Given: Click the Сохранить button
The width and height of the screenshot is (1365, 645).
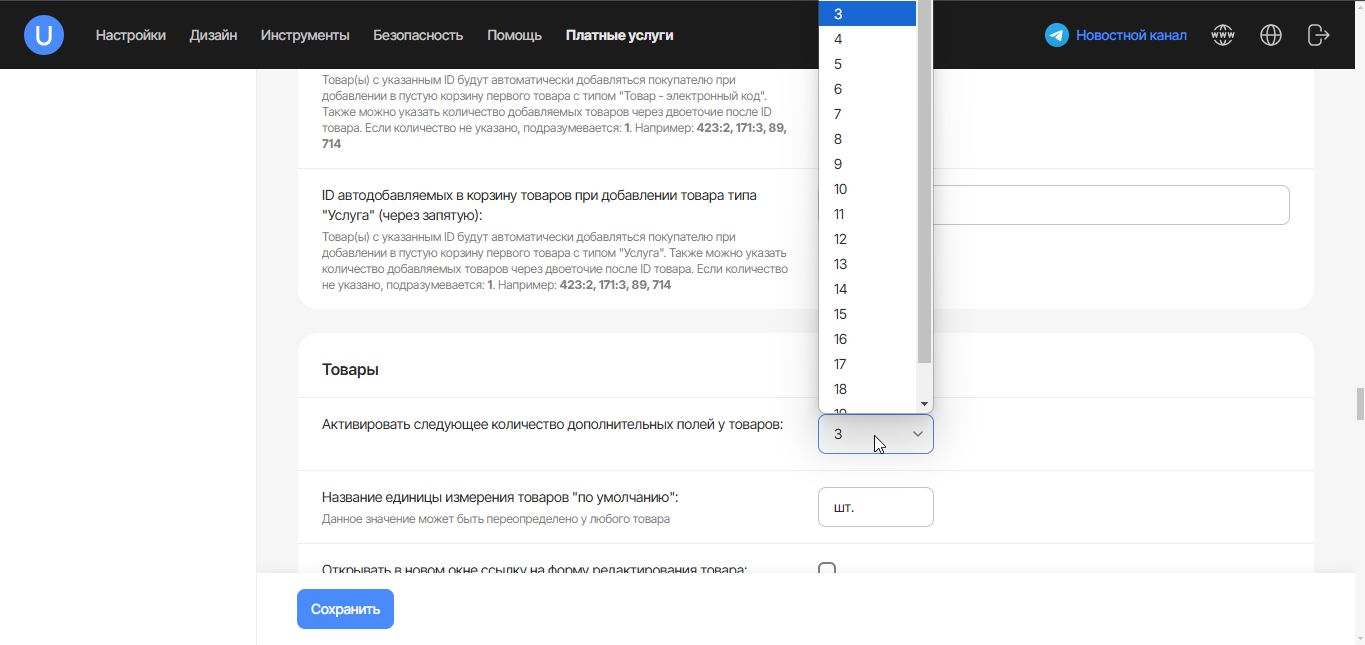Looking at the screenshot, I should 345,609.
